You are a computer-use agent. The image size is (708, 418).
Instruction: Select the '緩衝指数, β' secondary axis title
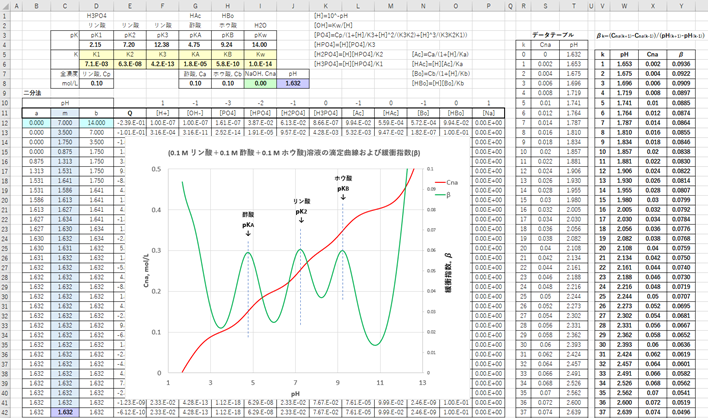pos(448,273)
